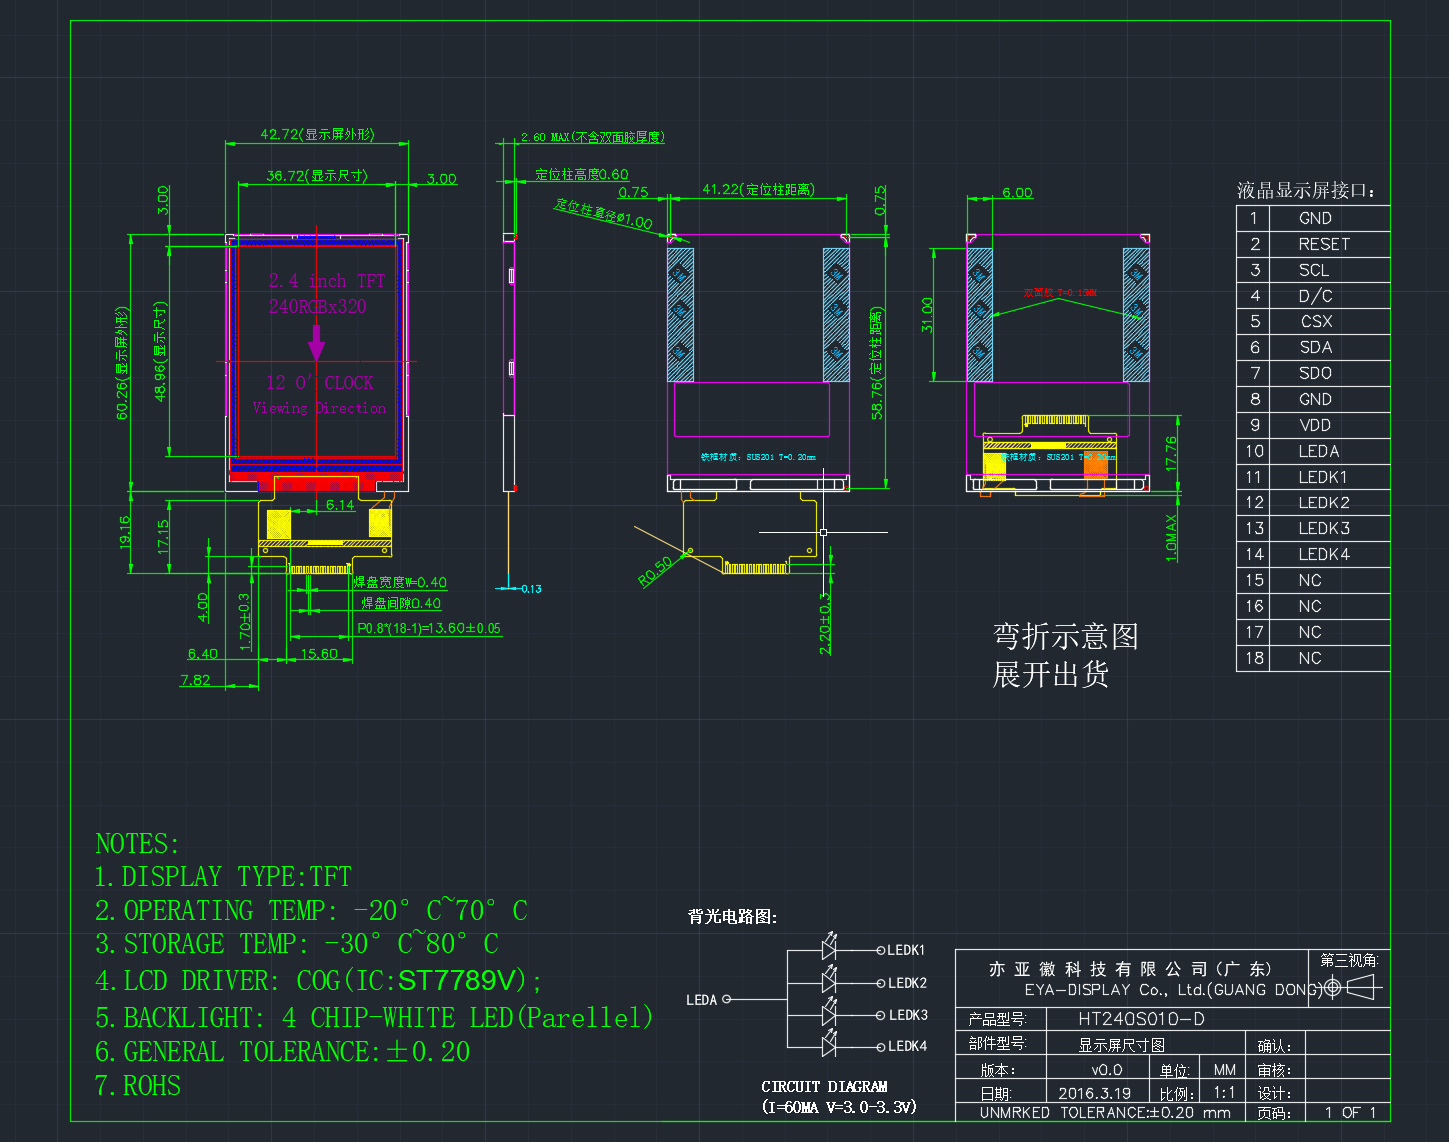
Task: Select the SDO pin label
Action: coord(1315,373)
